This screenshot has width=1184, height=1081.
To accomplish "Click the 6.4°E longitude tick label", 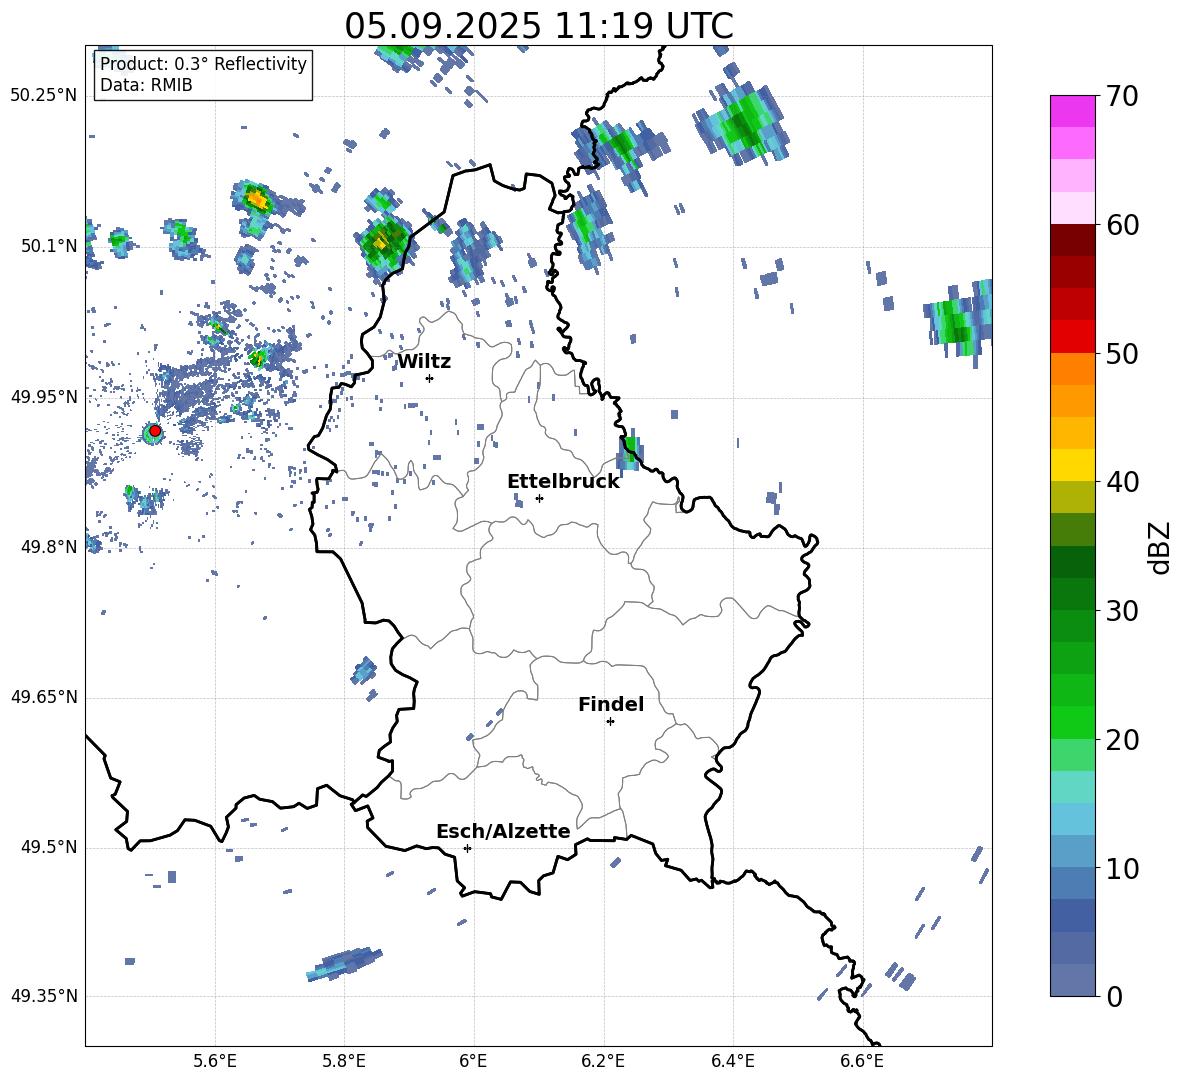I will 732,1061.
